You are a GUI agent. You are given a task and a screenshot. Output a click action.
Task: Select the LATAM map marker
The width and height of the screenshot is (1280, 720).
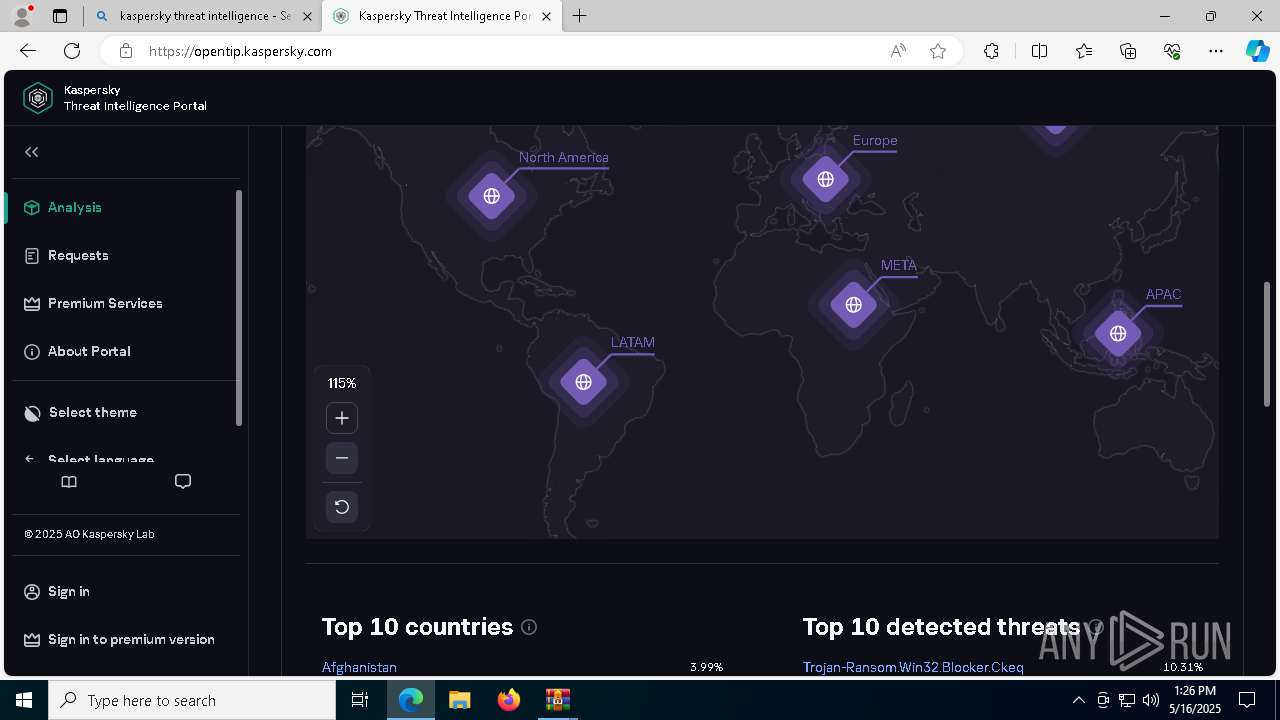click(583, 382)
